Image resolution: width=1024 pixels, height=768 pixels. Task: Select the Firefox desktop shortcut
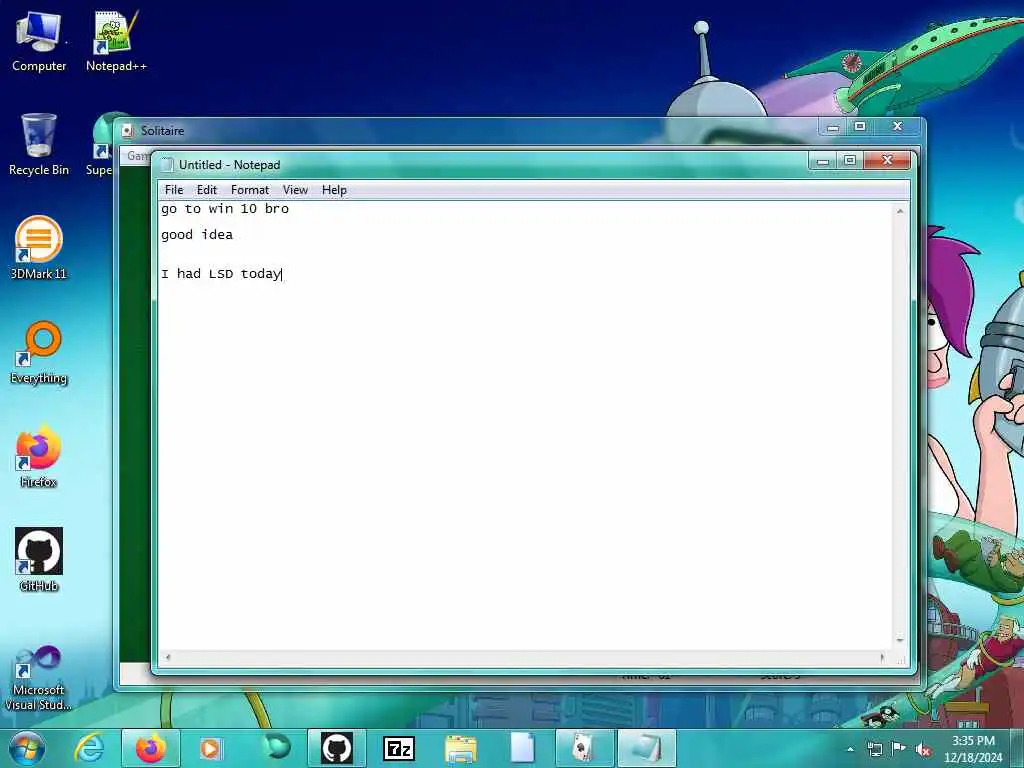39,456
